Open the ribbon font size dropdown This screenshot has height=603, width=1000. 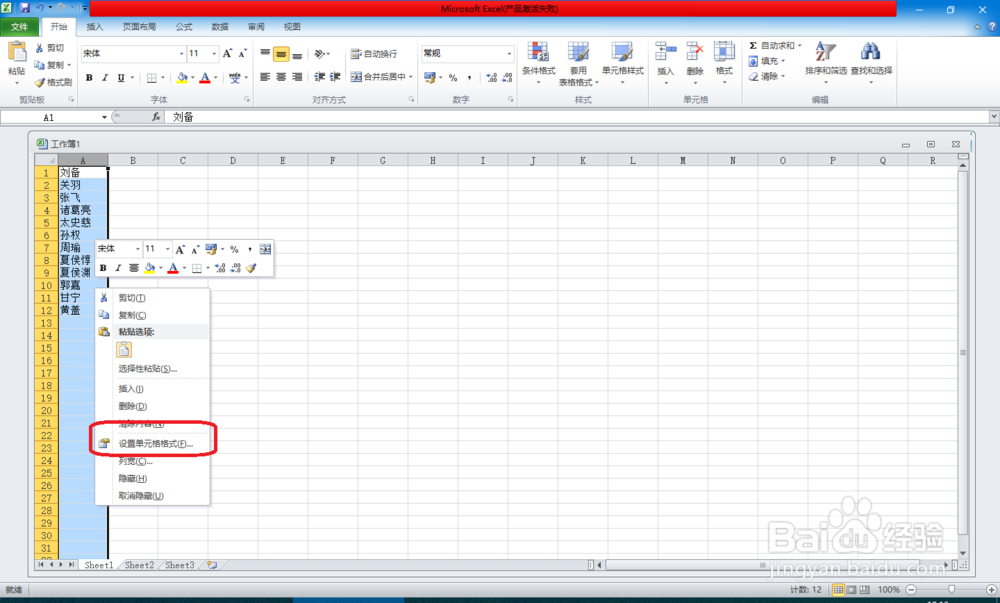coord(214,54)
